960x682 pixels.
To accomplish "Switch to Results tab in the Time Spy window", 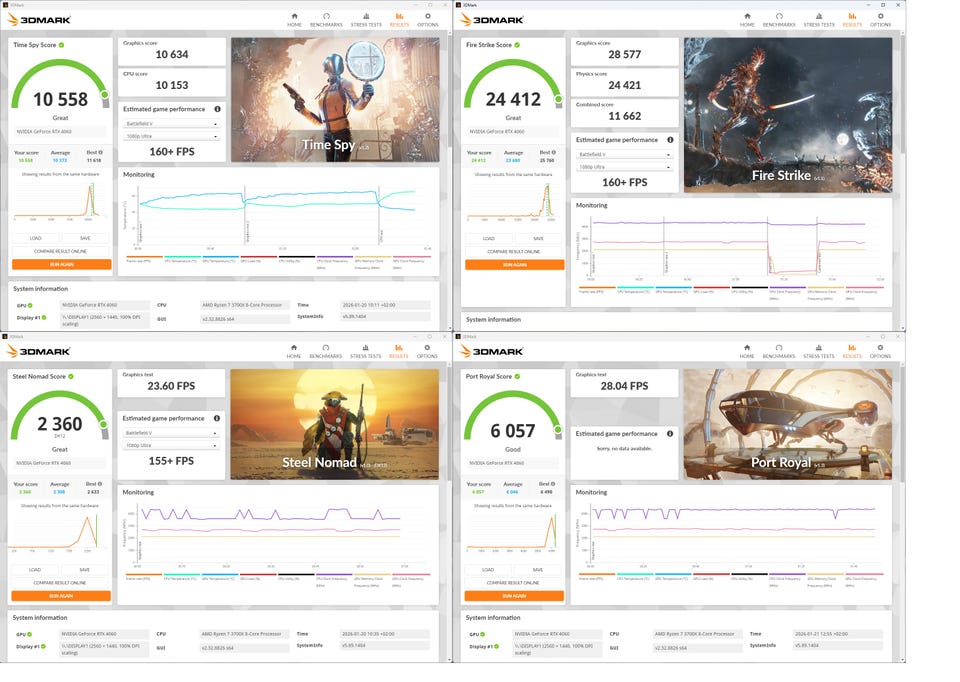I will (x=399, y=20).
